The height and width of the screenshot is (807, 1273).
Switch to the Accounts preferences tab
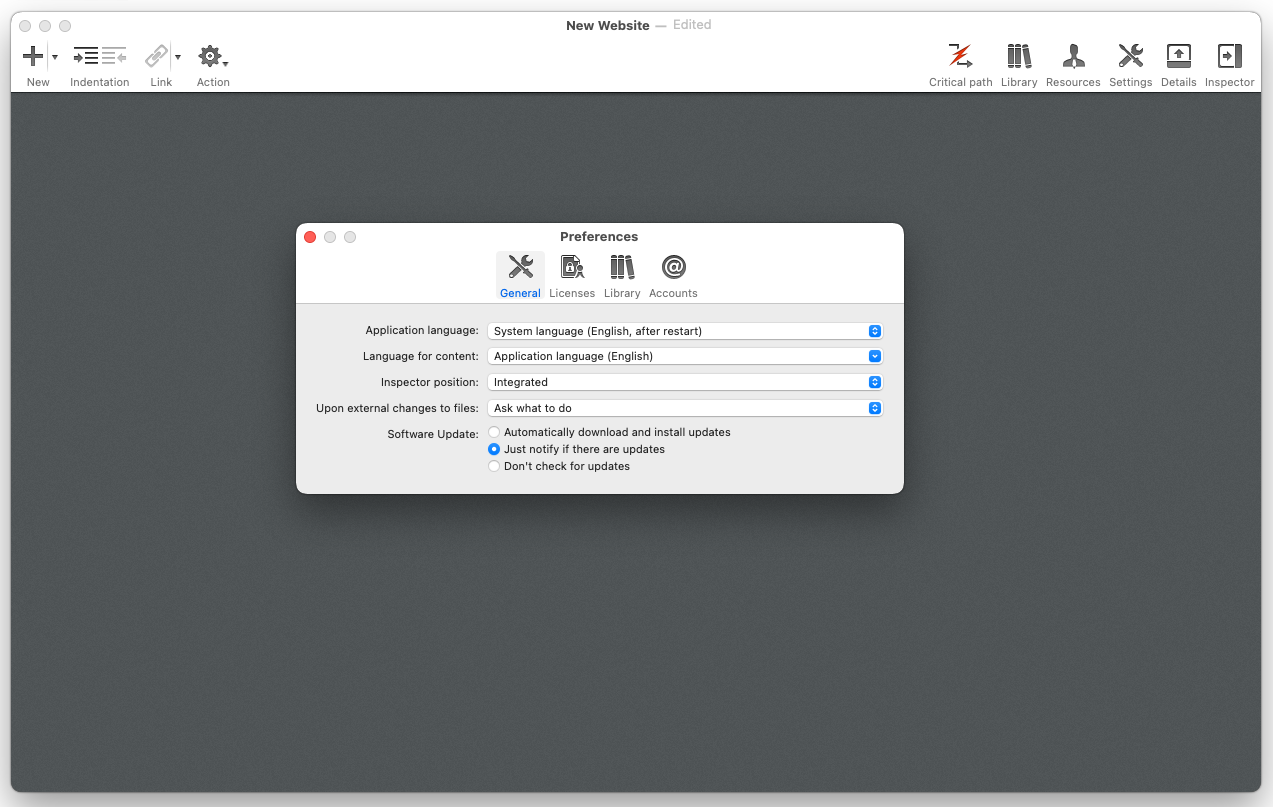[x=673, y=275]
